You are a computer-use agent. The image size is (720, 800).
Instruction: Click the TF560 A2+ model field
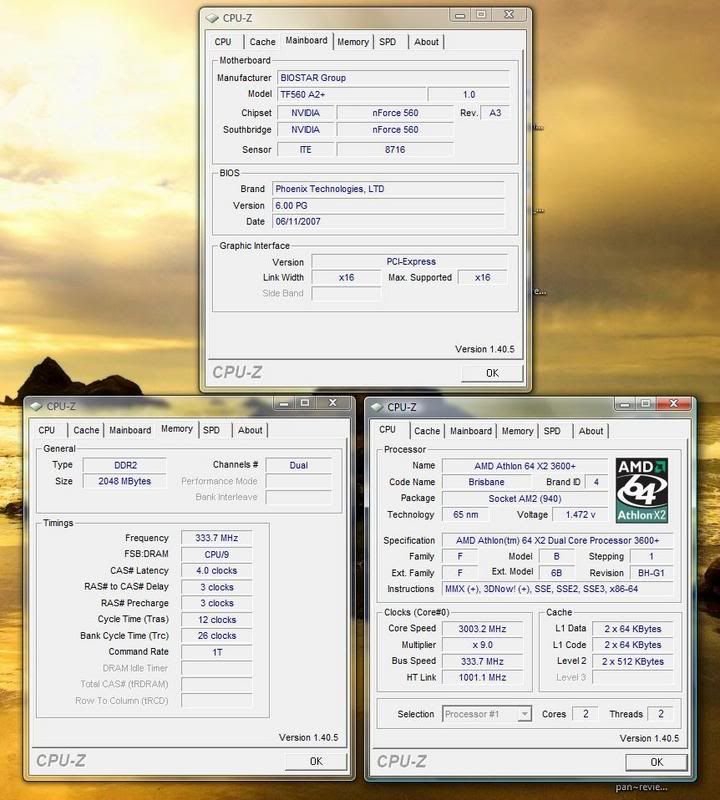[x=352, y=94]
